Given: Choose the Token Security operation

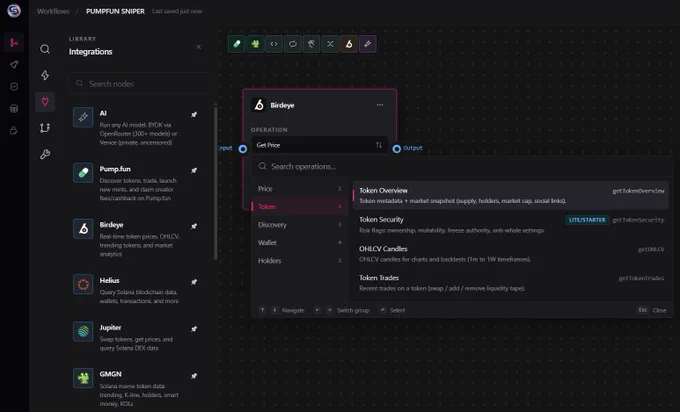Looking at the screenshot, I should pos(511,224).
